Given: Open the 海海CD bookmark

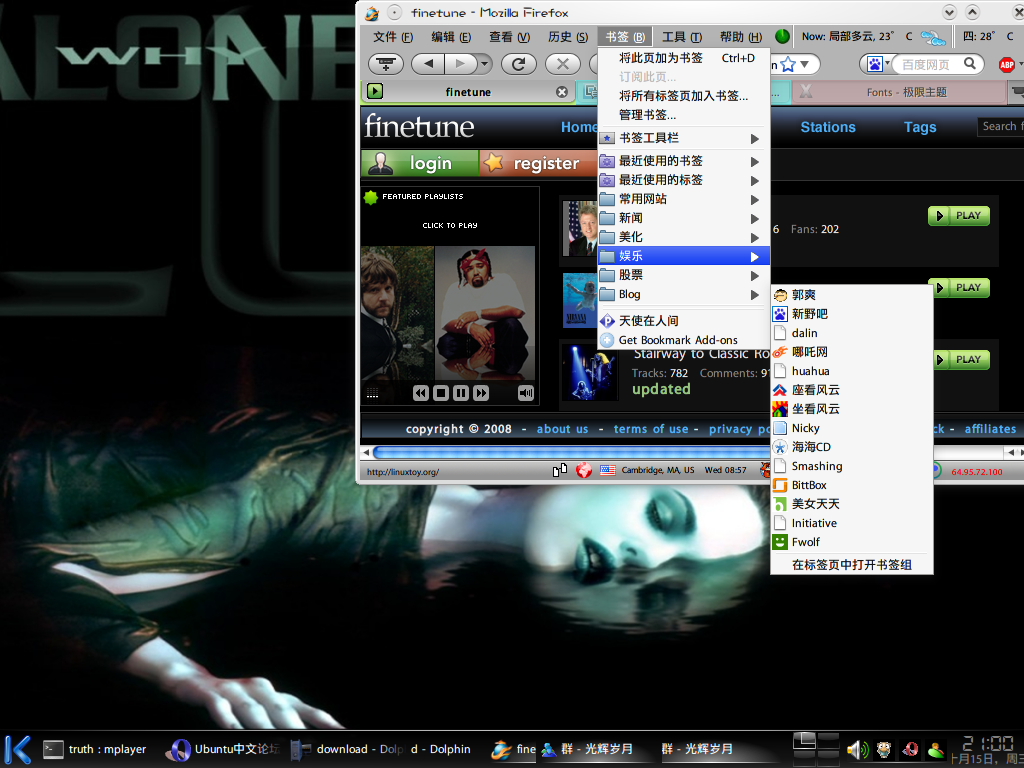Looking at the screenshot, I should (852, 447).
